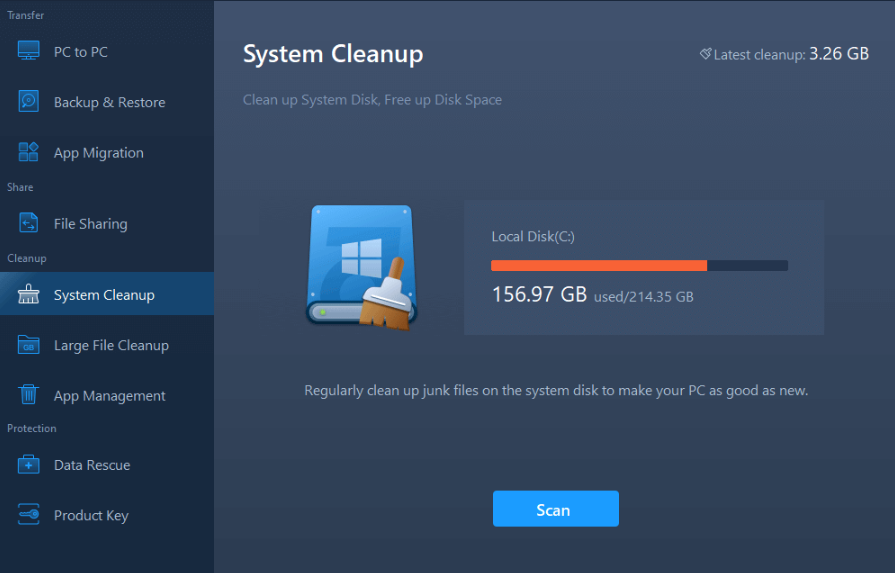
Task: Open the PC to PC menu item
Action: click(x=80, y=52)
